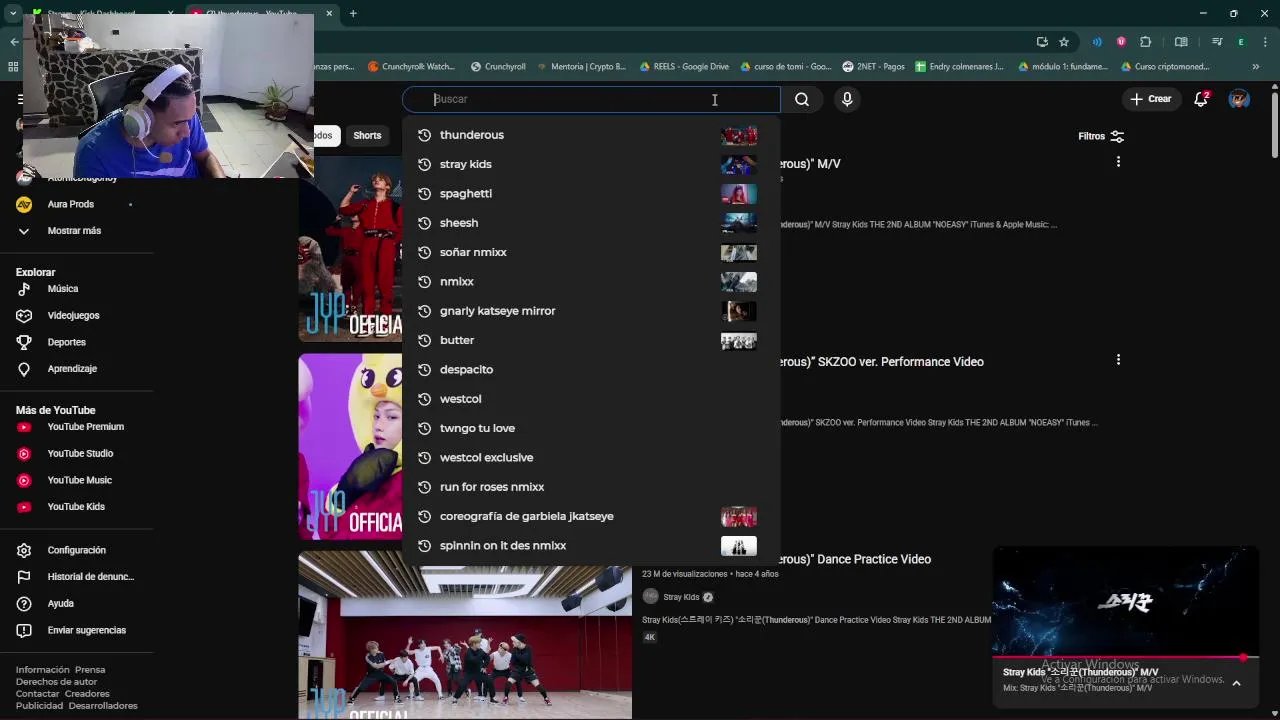Click the magnifier search button

click(x=802, y=99)
